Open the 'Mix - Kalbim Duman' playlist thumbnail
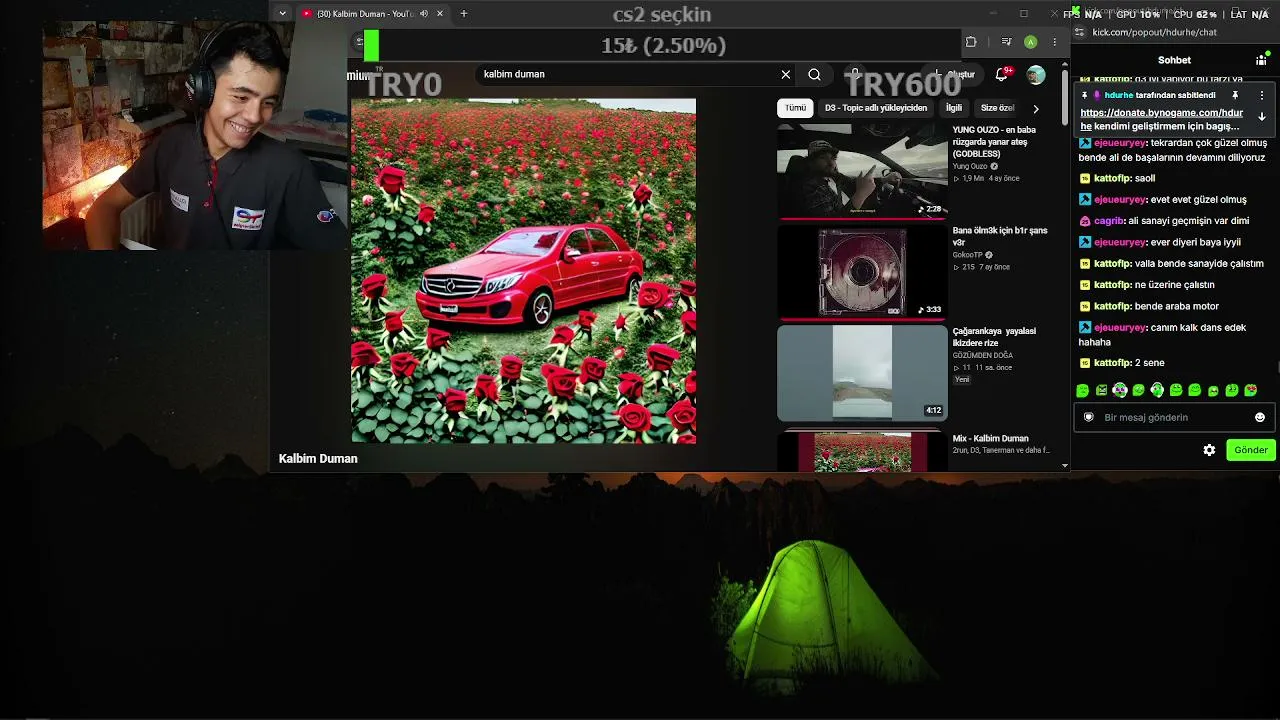Viewport: 1280px width, 720px height. [862, 451]
